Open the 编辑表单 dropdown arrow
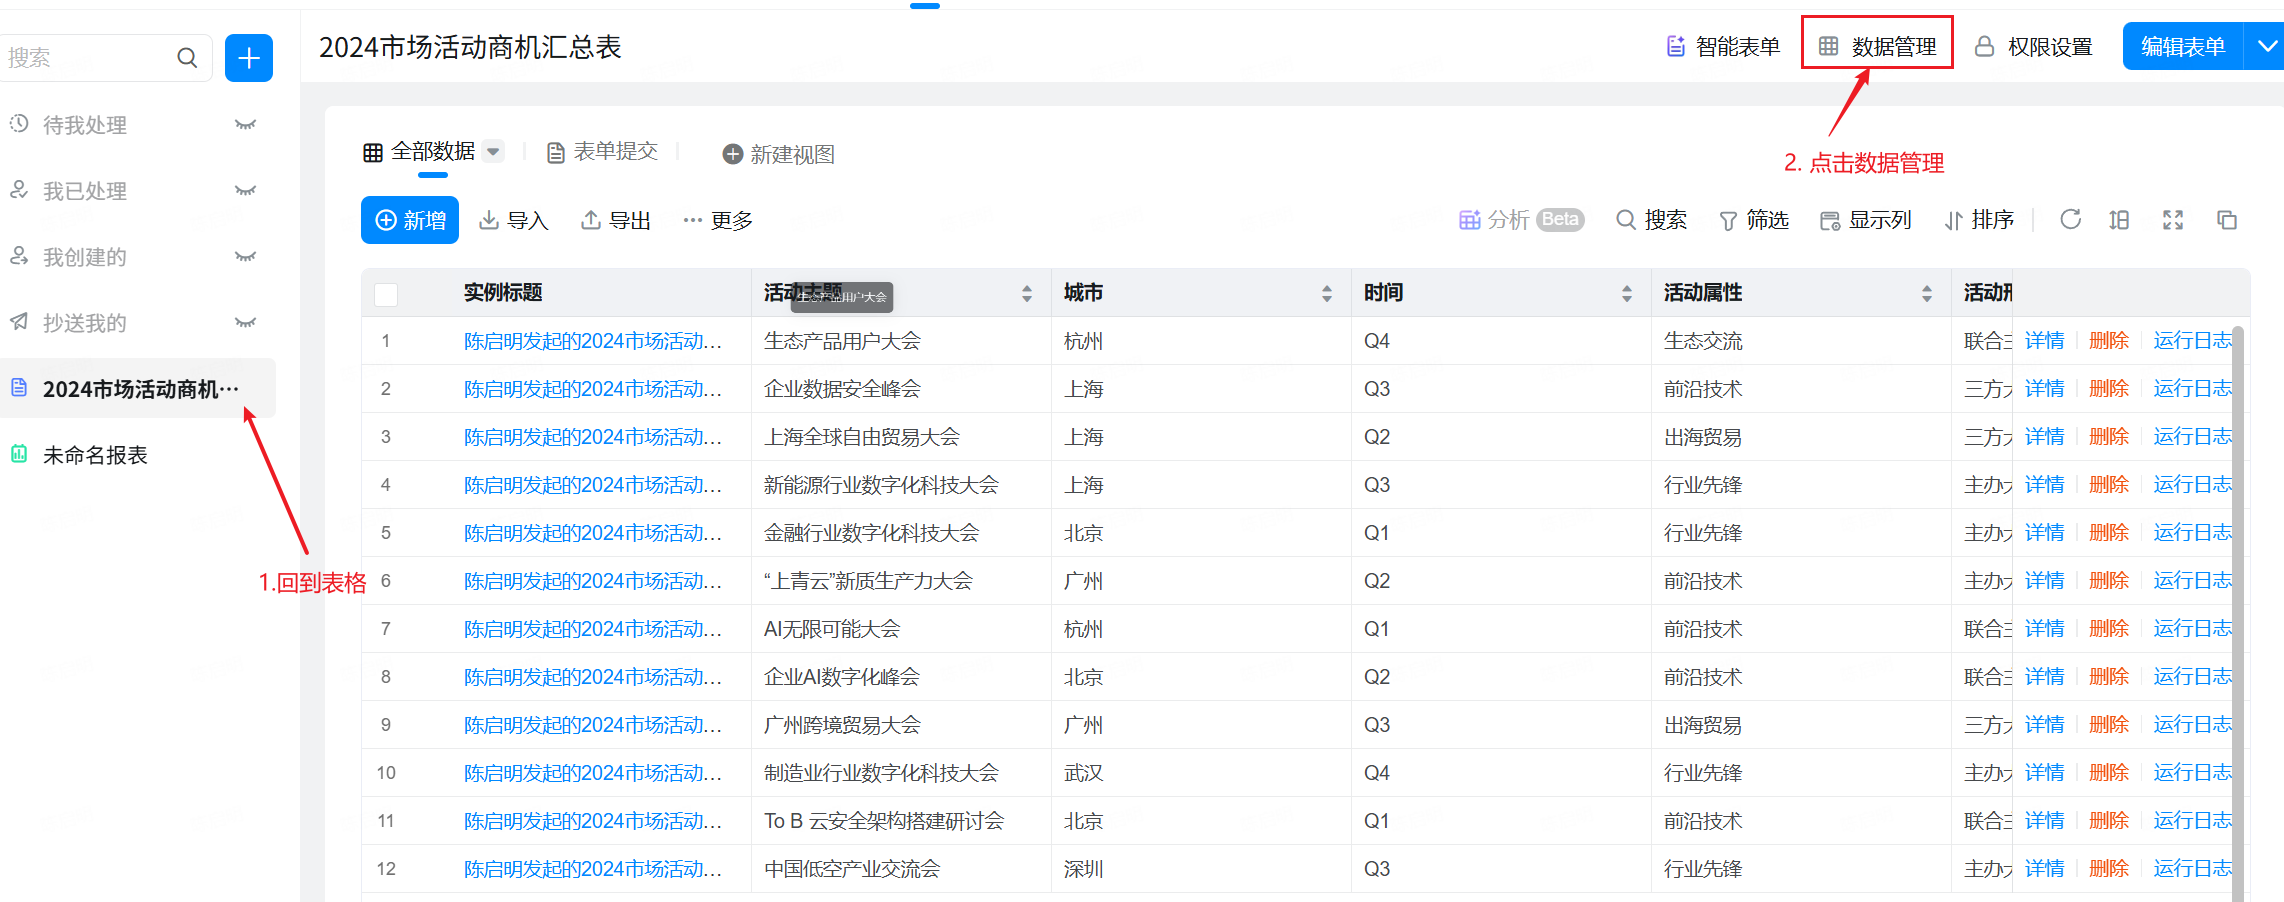 pyautogui.click(x=2267, y=46)
